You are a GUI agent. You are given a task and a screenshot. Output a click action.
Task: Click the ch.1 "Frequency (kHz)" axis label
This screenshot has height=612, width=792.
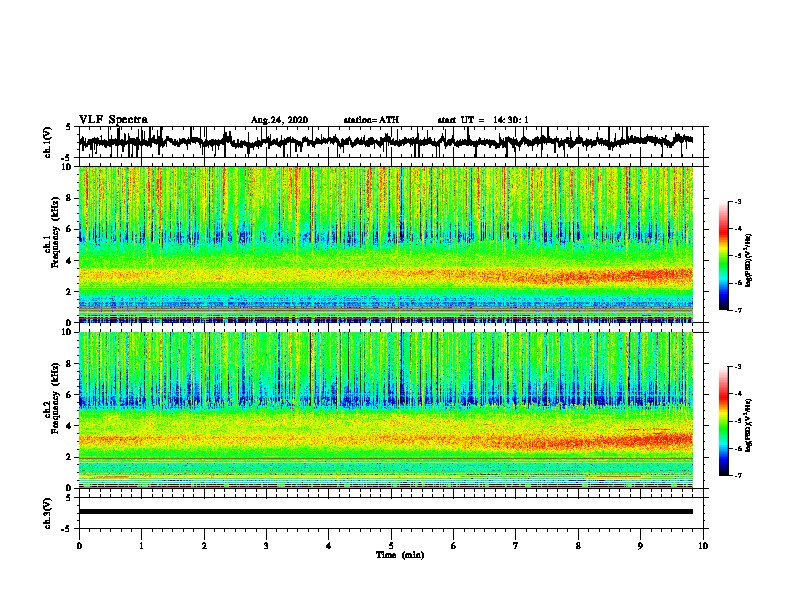point(56,232)
